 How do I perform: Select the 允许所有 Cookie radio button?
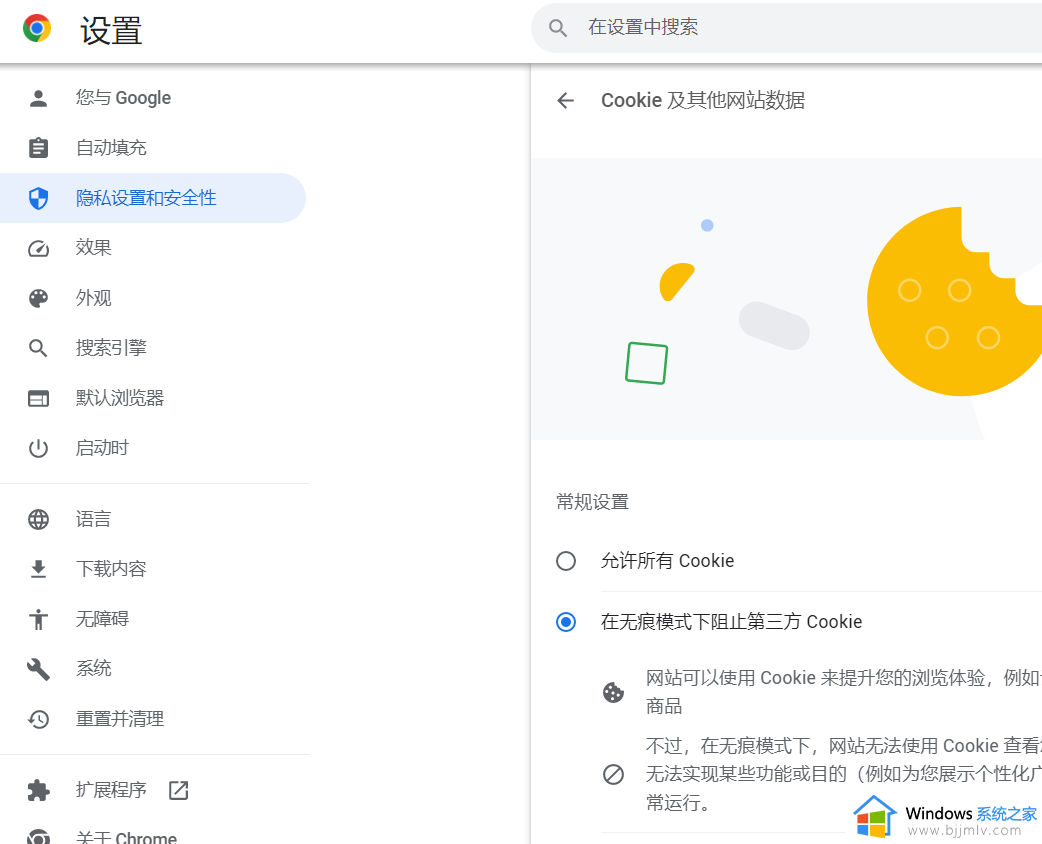[x=566, y=561]
